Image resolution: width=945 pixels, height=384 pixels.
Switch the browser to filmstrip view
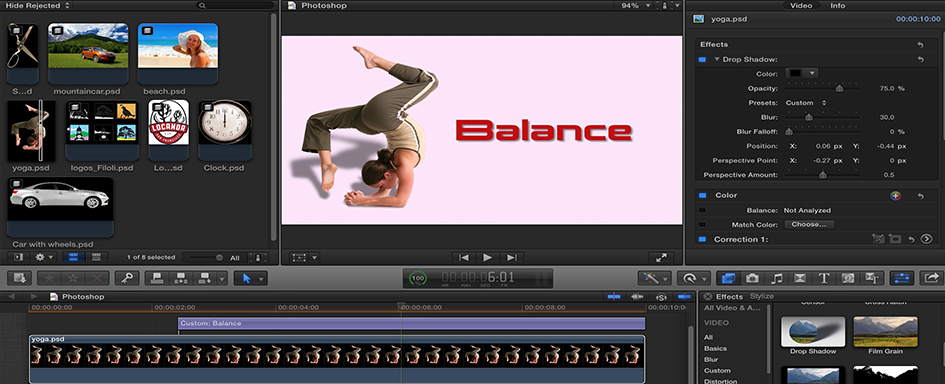point(74,257)
